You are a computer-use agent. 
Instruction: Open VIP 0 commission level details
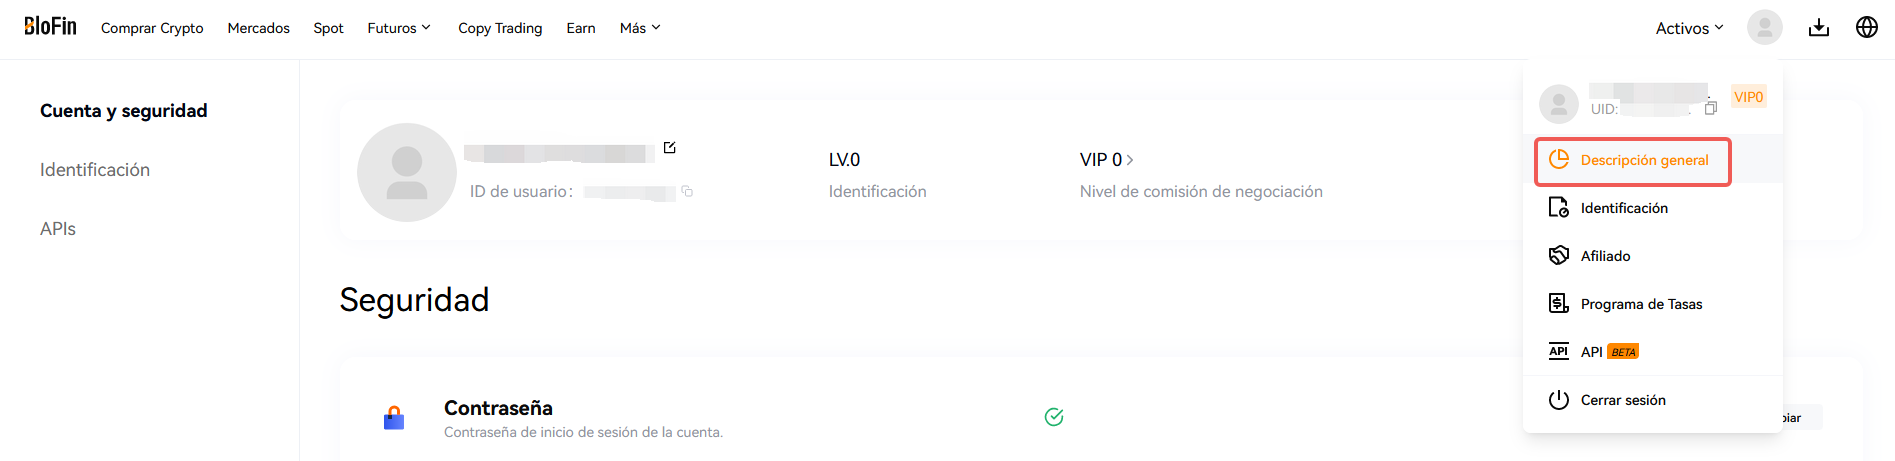coord(1106,160)
